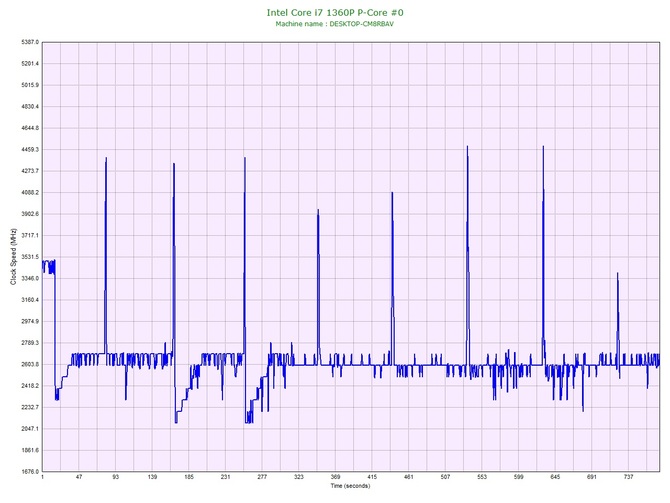Click the 599 time axis tick label

(519, 477)
